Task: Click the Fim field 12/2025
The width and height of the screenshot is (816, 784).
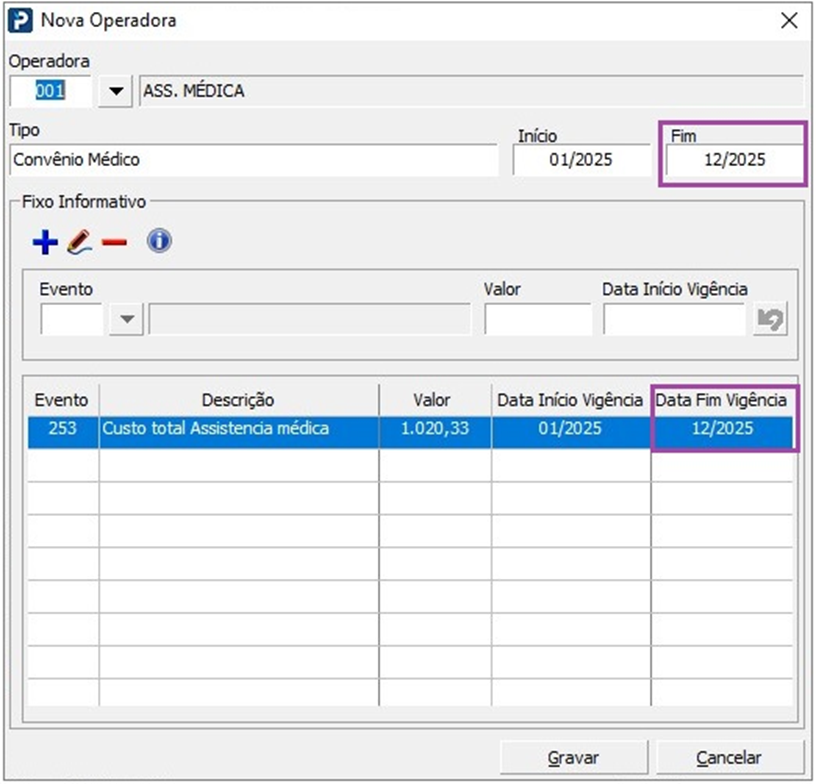Action: click(735, 160)
